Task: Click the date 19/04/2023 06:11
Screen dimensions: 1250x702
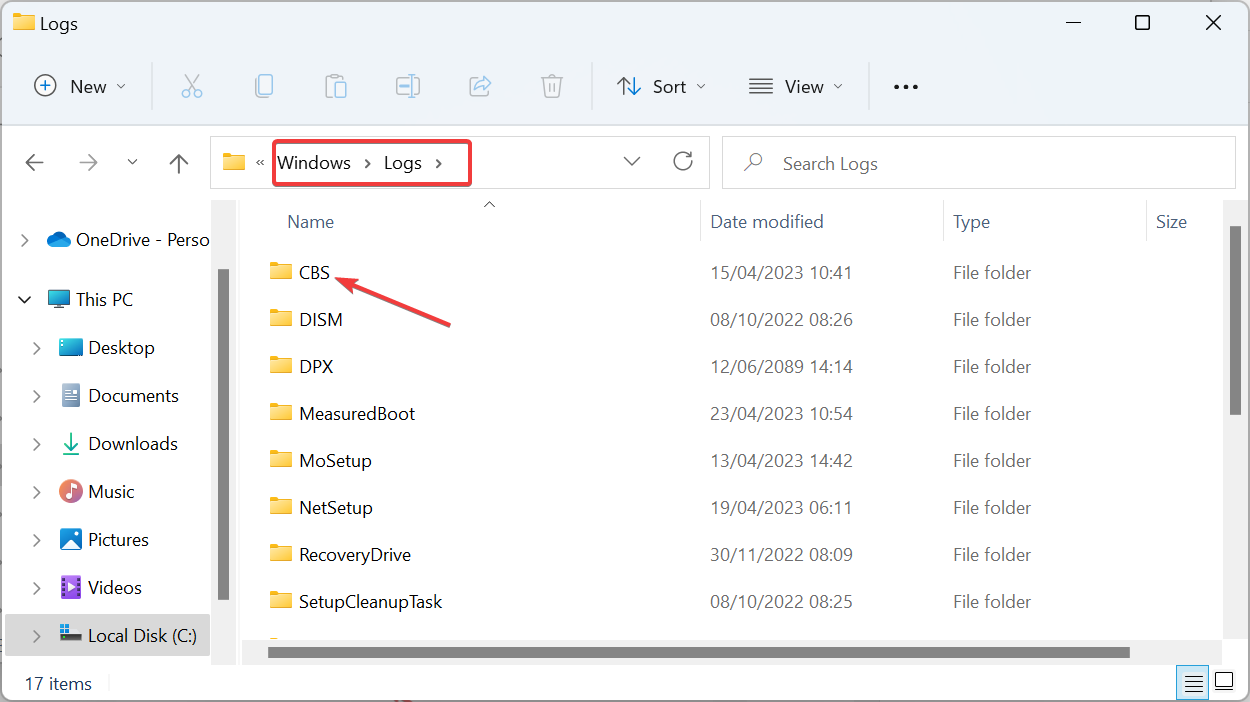Action: [781, 507]
